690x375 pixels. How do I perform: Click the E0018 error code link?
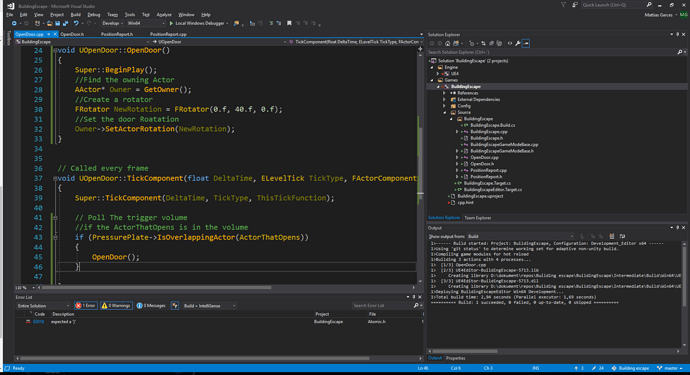coord(38,322)
